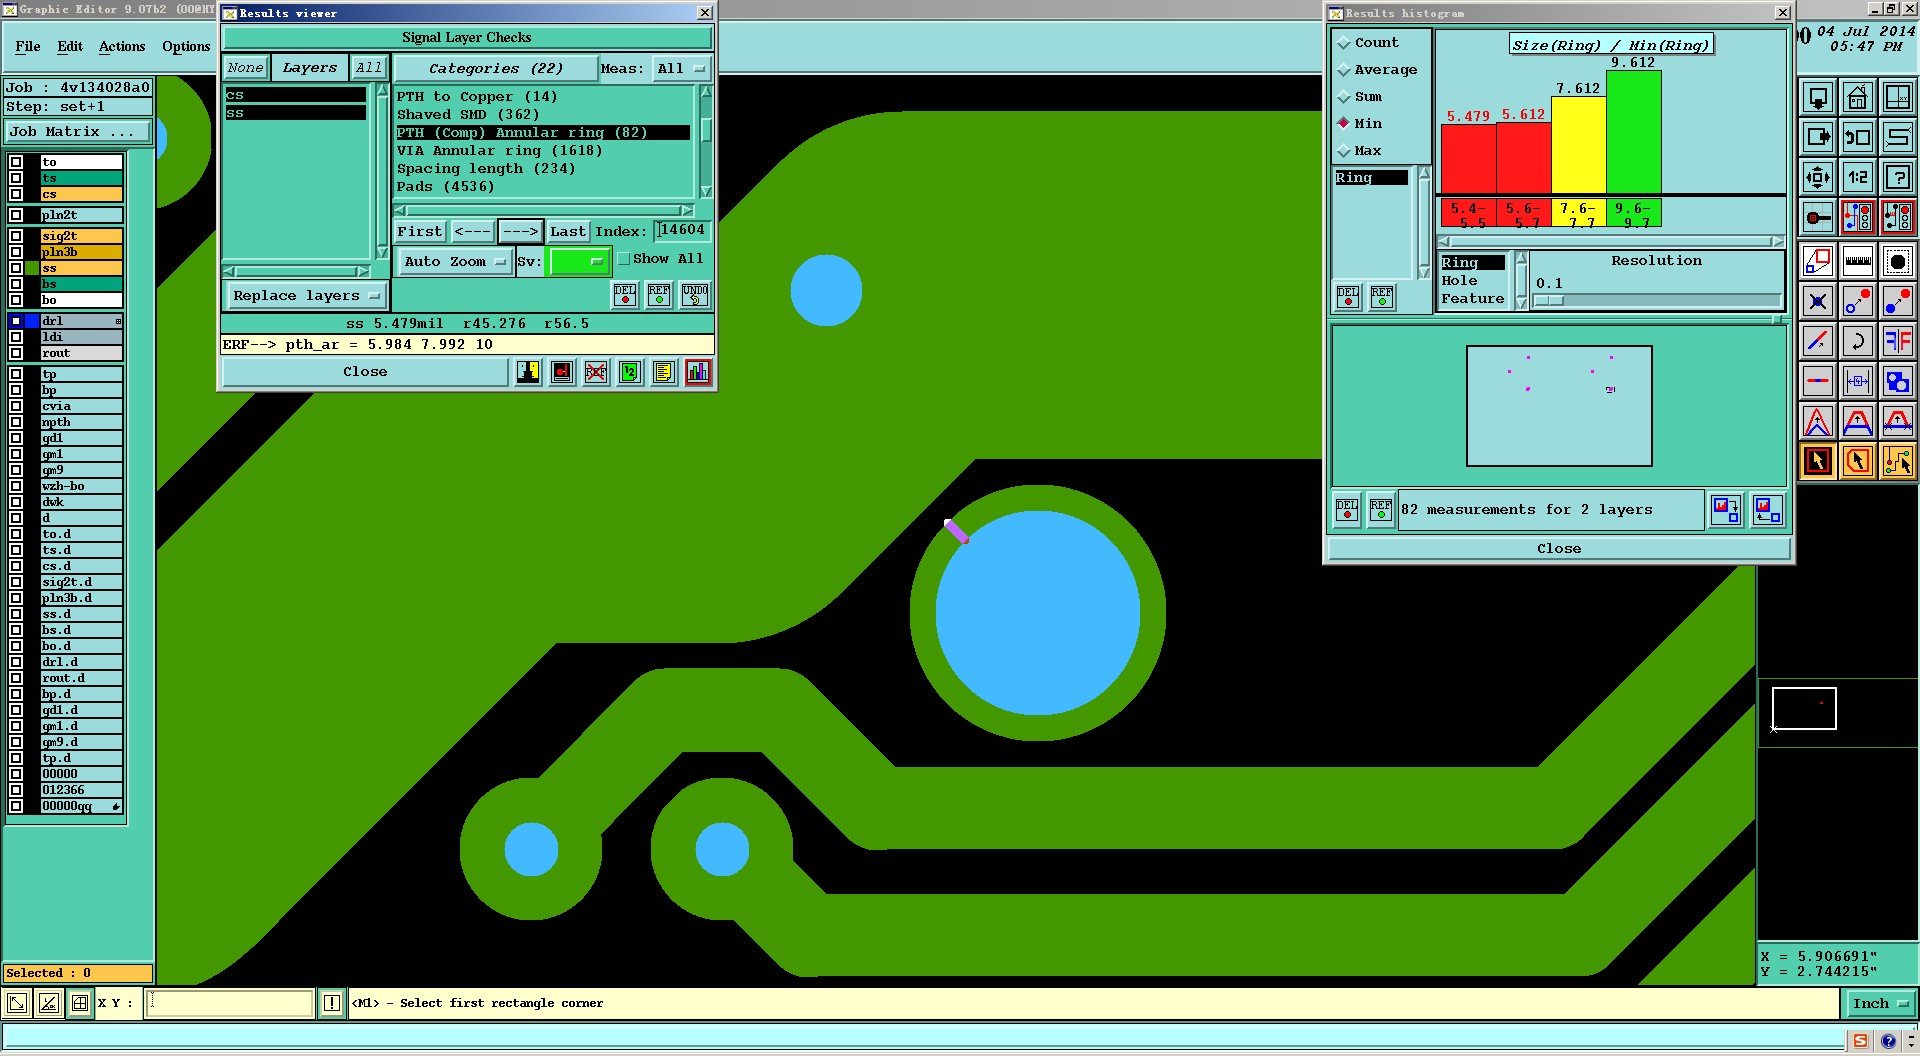
Task: Click the First result button
Action: (420, 232)
